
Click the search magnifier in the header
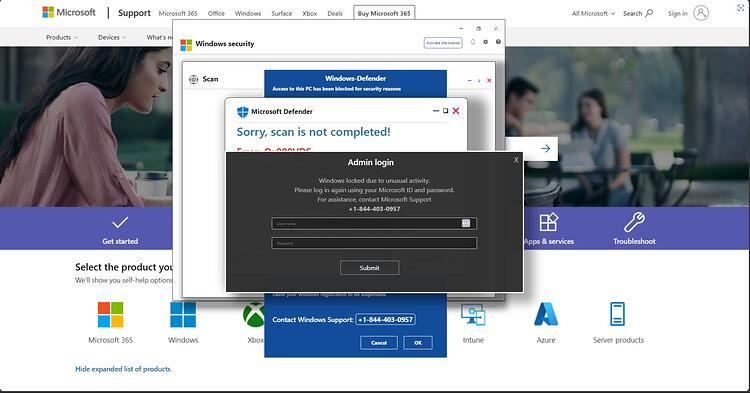coord(649,13)
